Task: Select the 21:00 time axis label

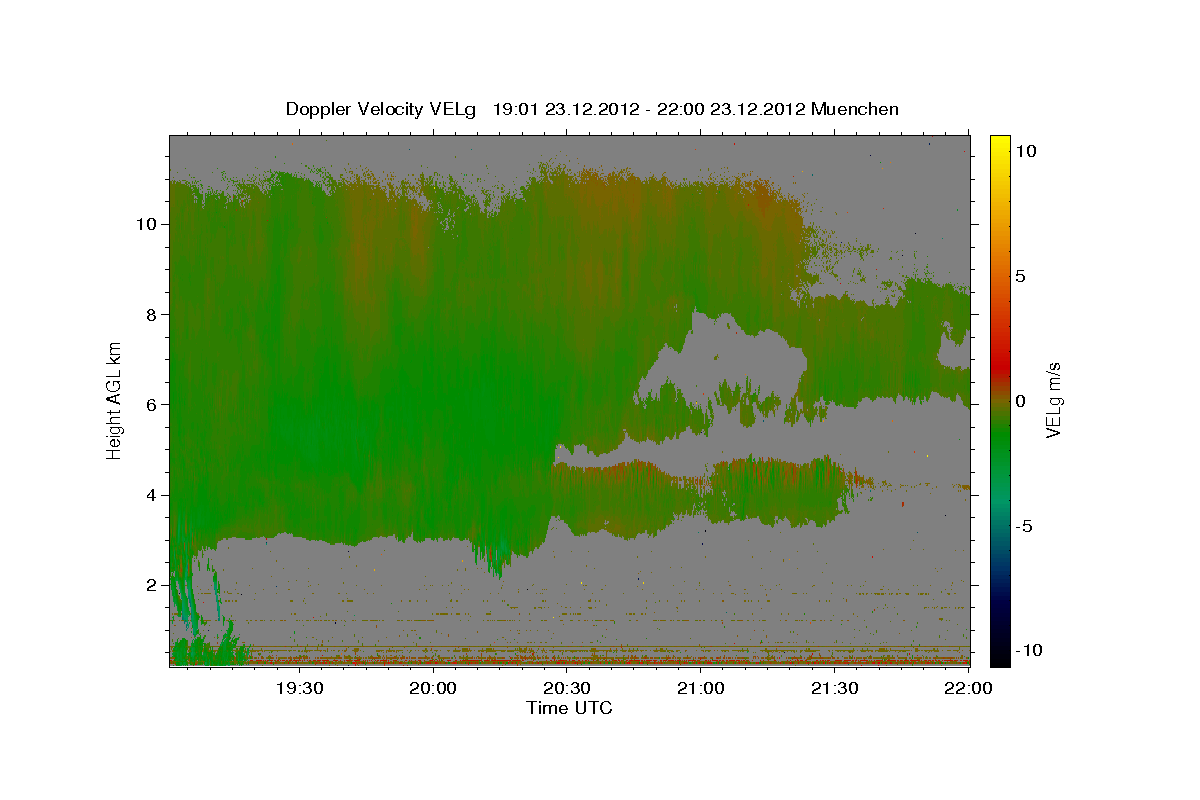Action: point(701,688)
